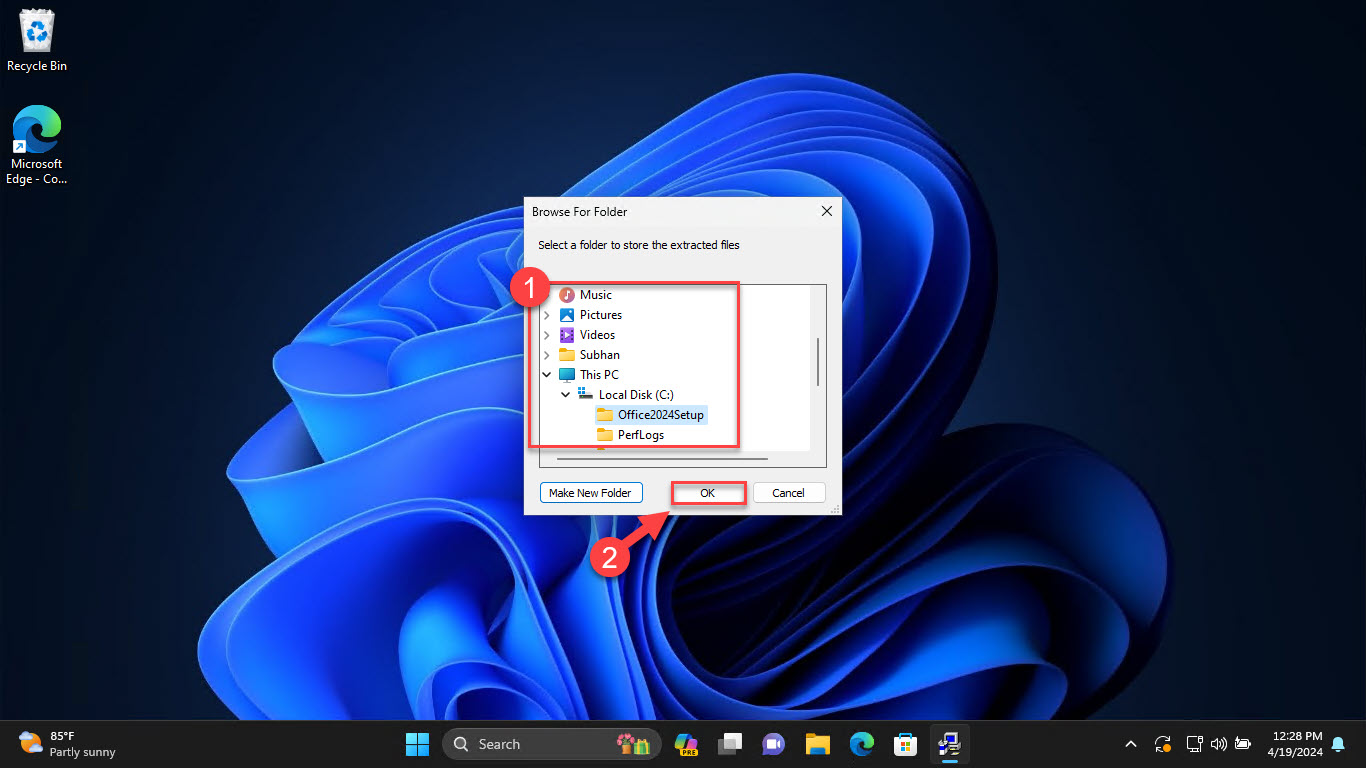
Task: Click the Office2024Setup folder icon
Action: coord(605,414)
